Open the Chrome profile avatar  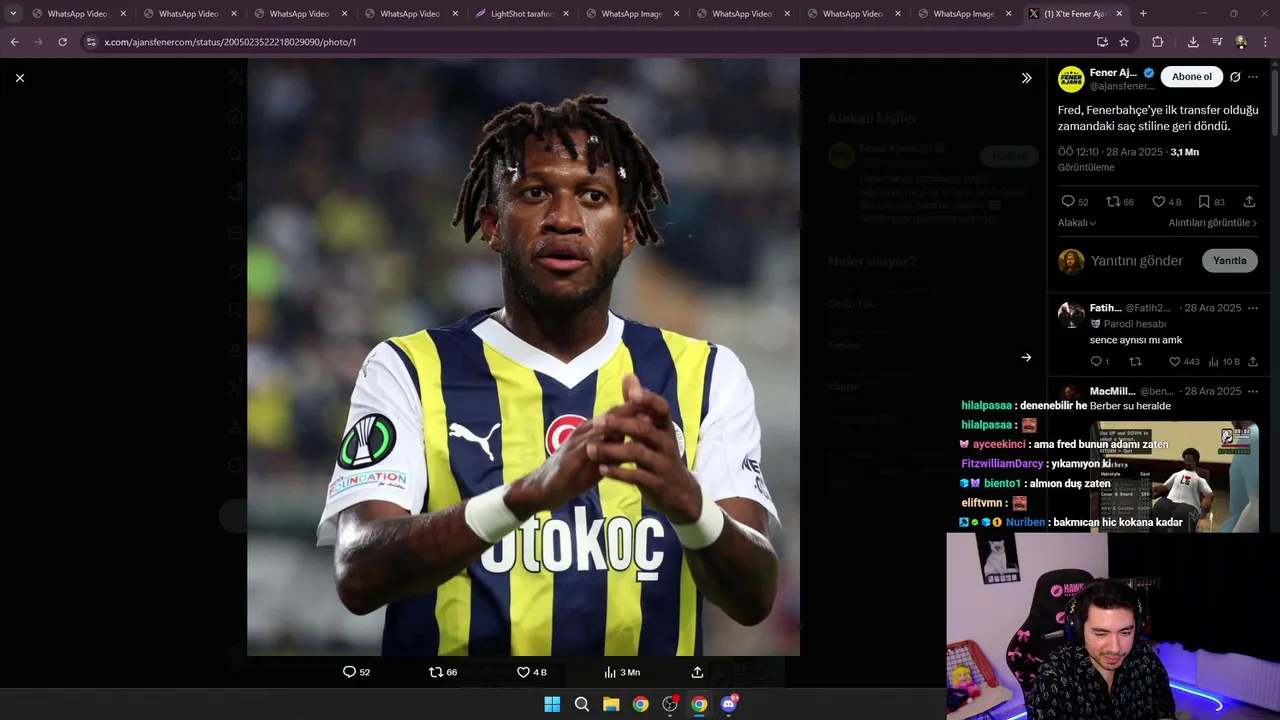[1241, 42]
